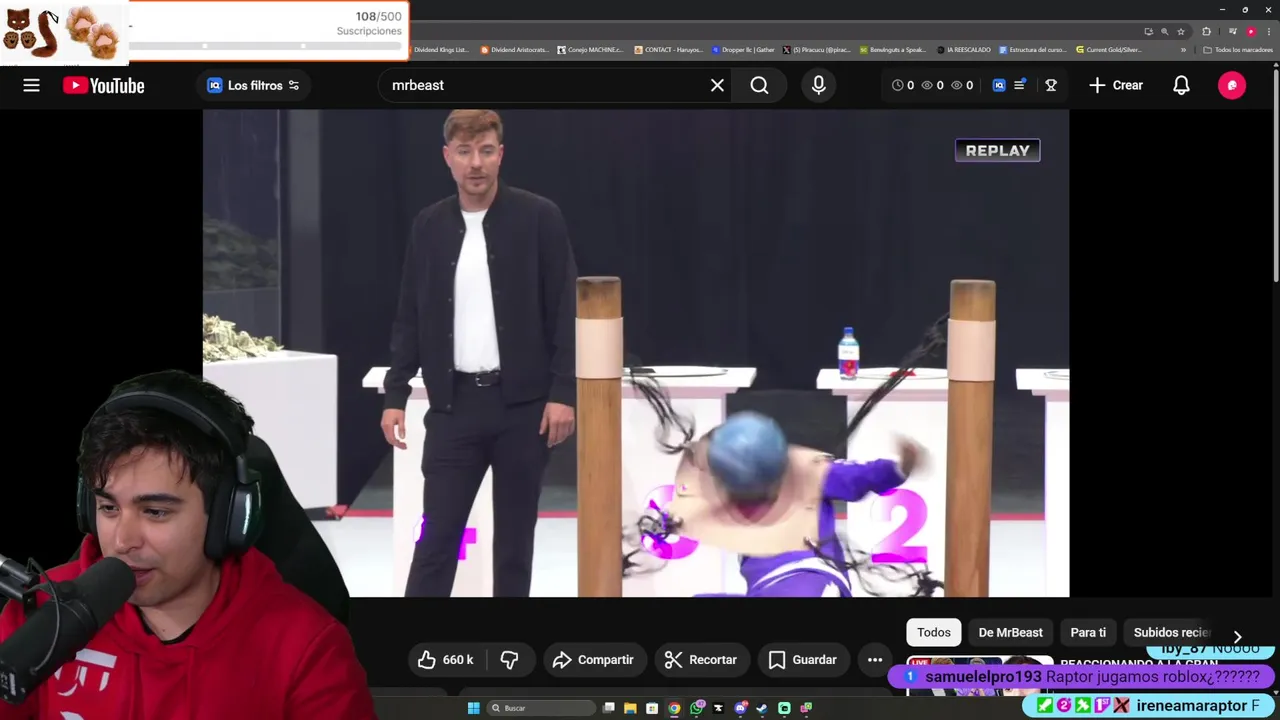Open more actions three-dot menu
The width and height of the screenshot is (1280, 720).
tap(875, 660)
